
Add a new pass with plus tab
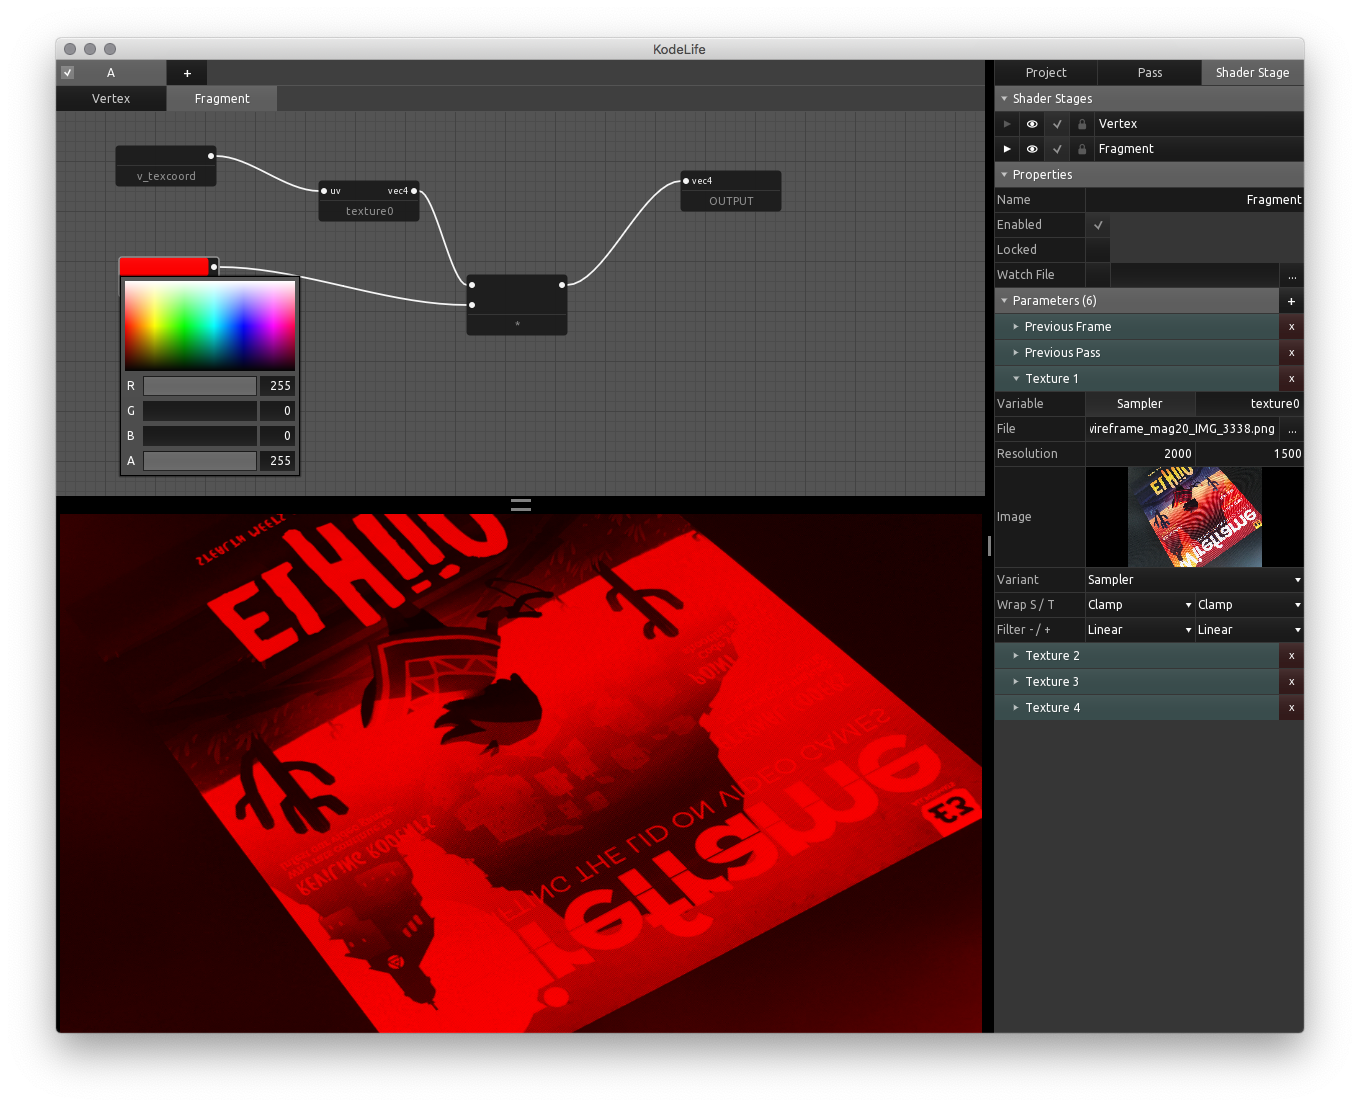click(187, 73)
